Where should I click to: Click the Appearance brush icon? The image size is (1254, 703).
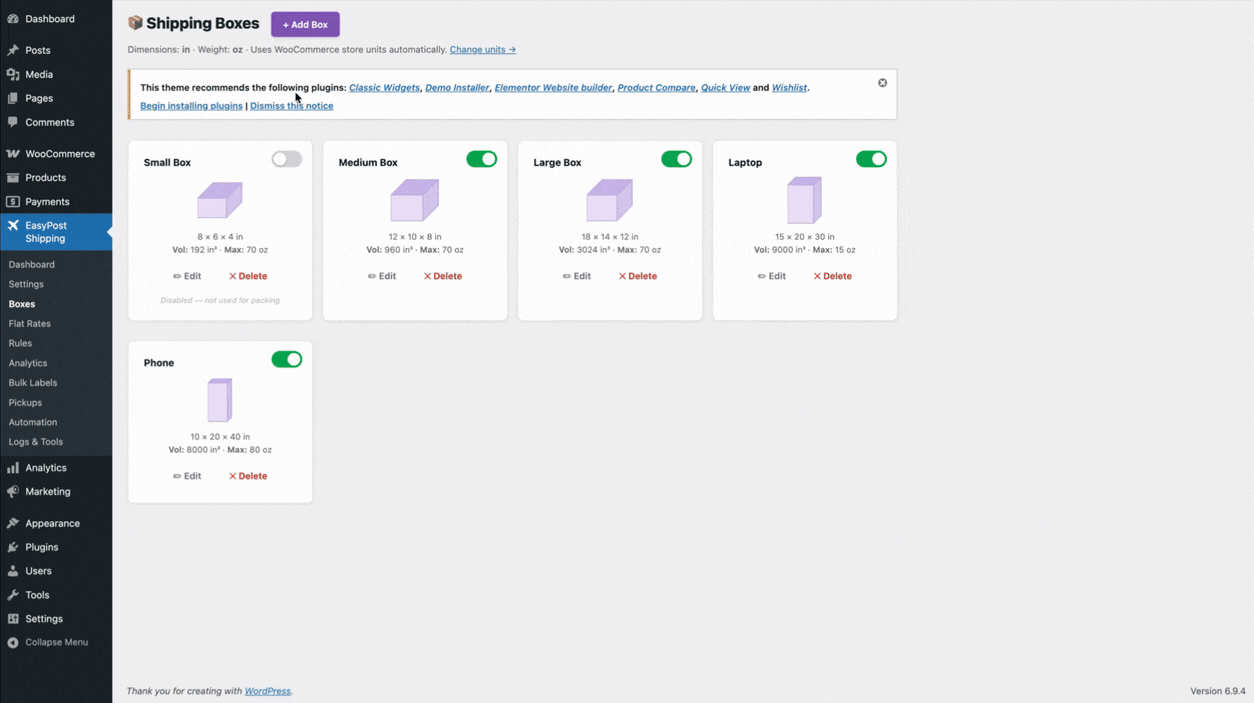tap(13, 523)
